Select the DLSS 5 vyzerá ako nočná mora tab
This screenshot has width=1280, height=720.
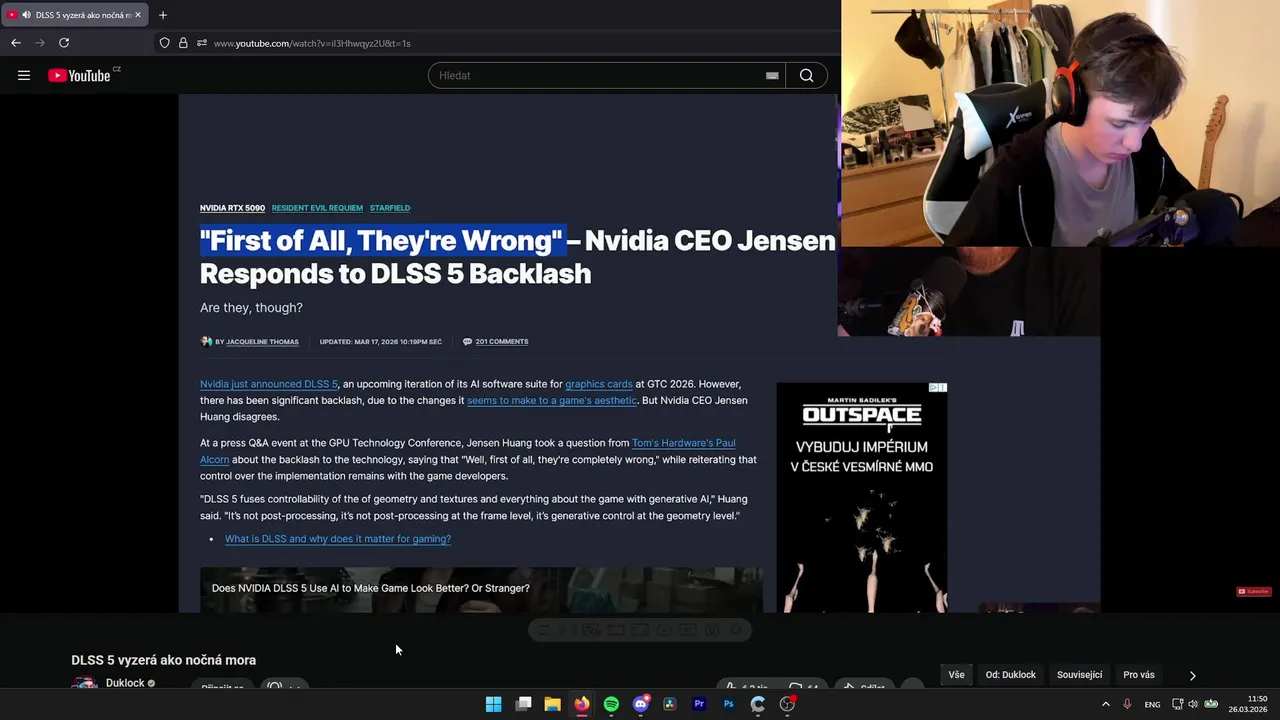click(75, 15)
